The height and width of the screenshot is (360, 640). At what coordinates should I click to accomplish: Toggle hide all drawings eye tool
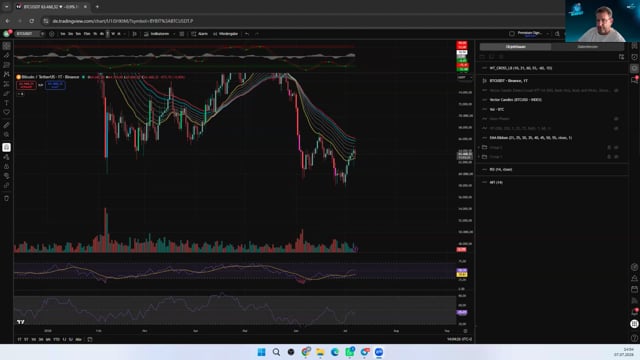pyautogui.click(x=7, y=176)
